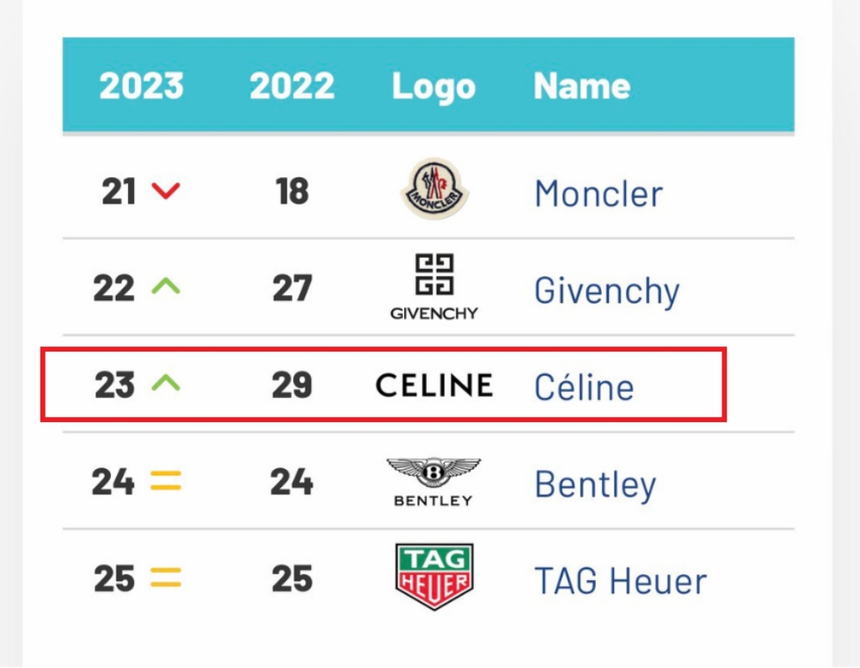Click the yellow equals sign beside 24

click(166, 482)
